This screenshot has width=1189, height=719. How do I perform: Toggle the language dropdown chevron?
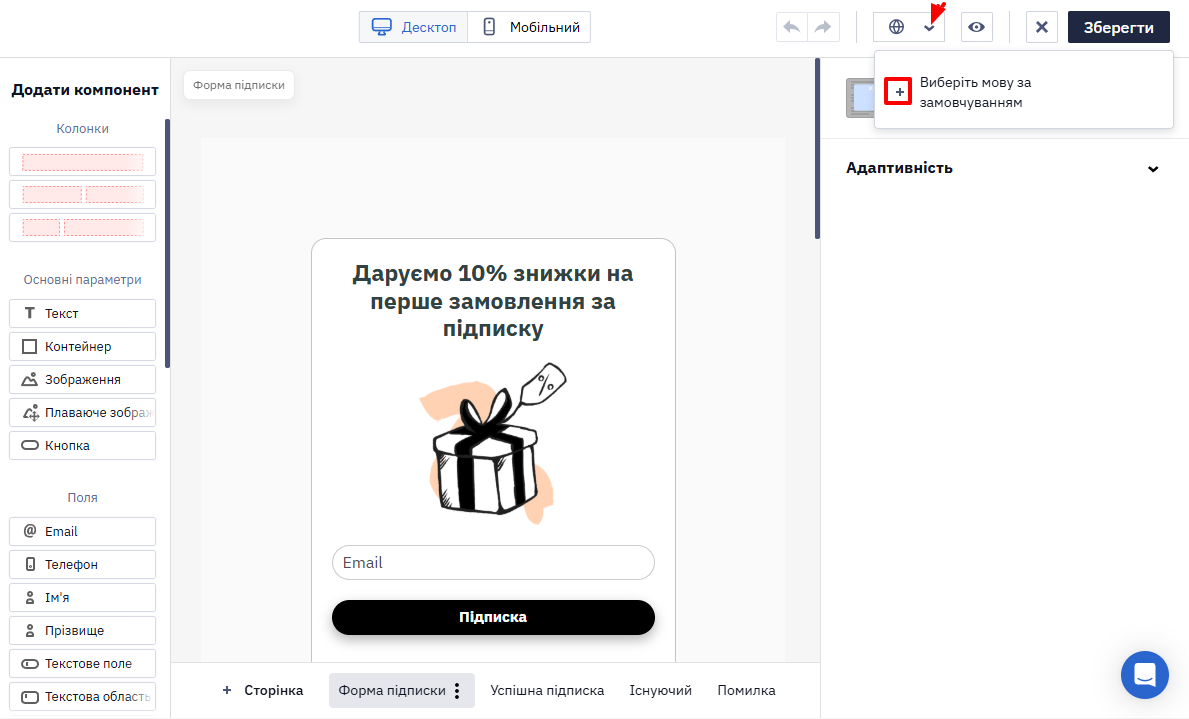[930, 28]
